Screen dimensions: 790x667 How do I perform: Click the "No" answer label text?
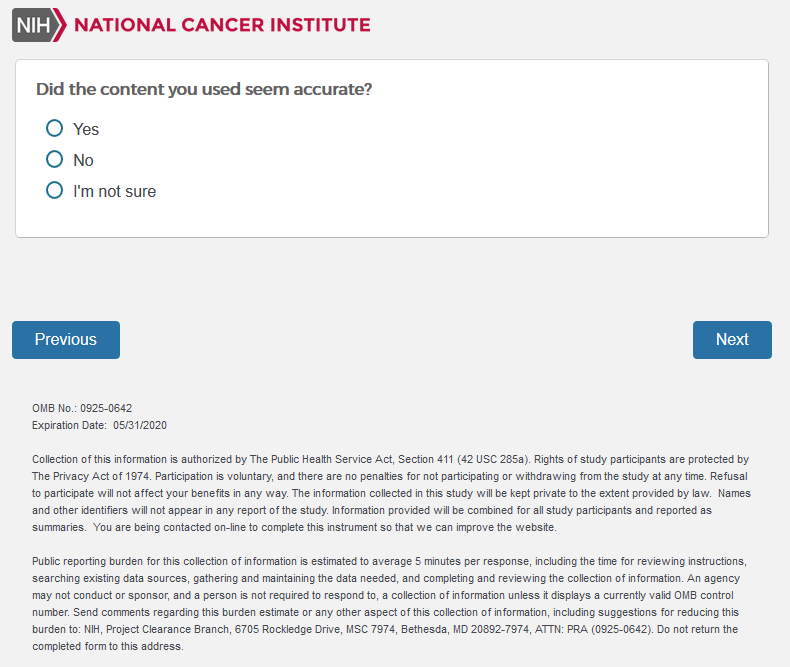(83, 160)
